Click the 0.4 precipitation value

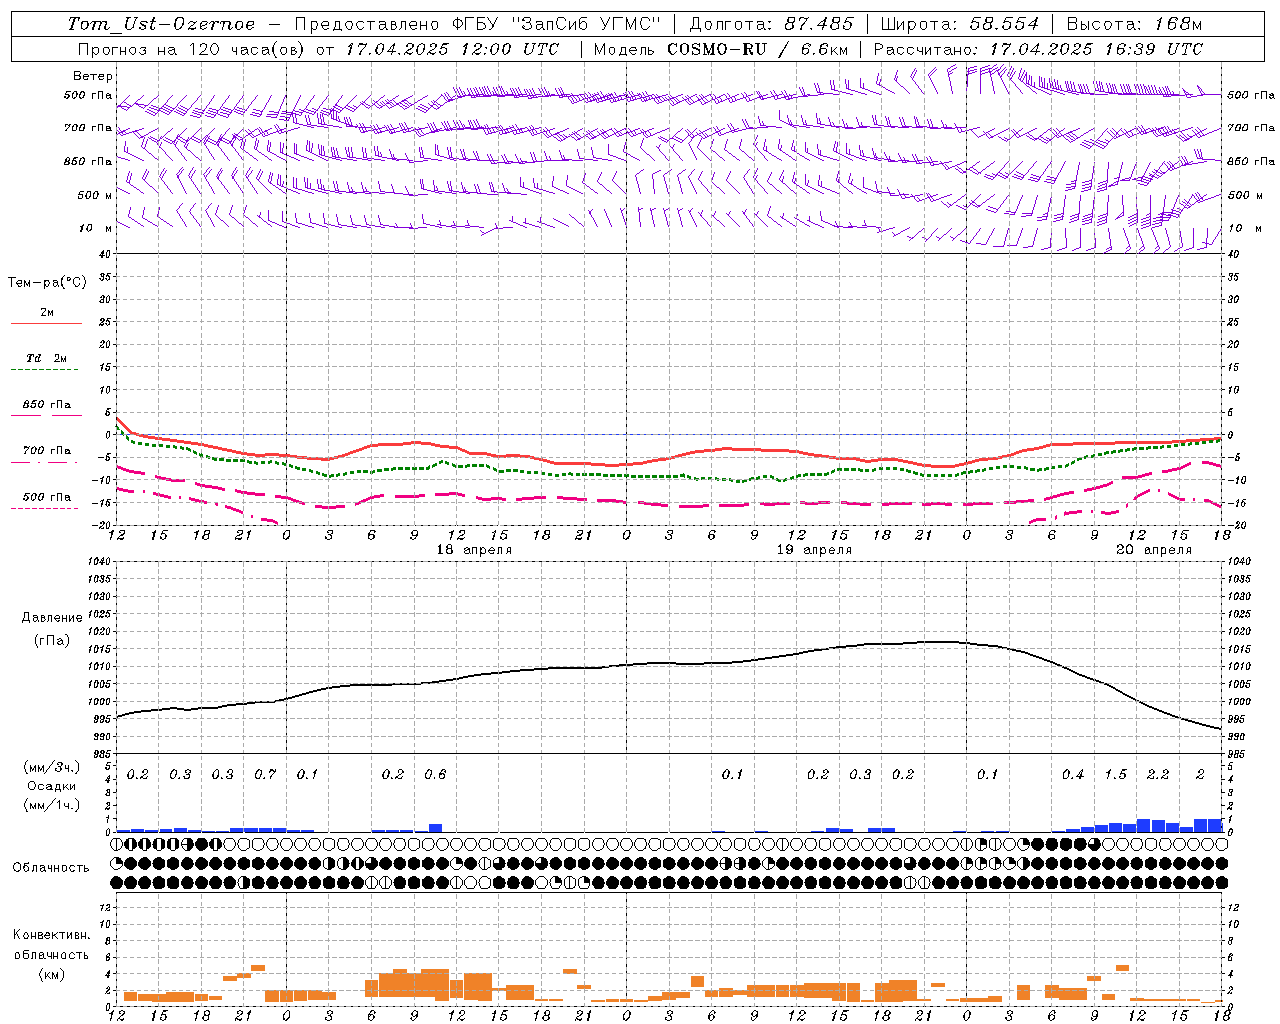pyautogui.click(x=1073, y=774)
